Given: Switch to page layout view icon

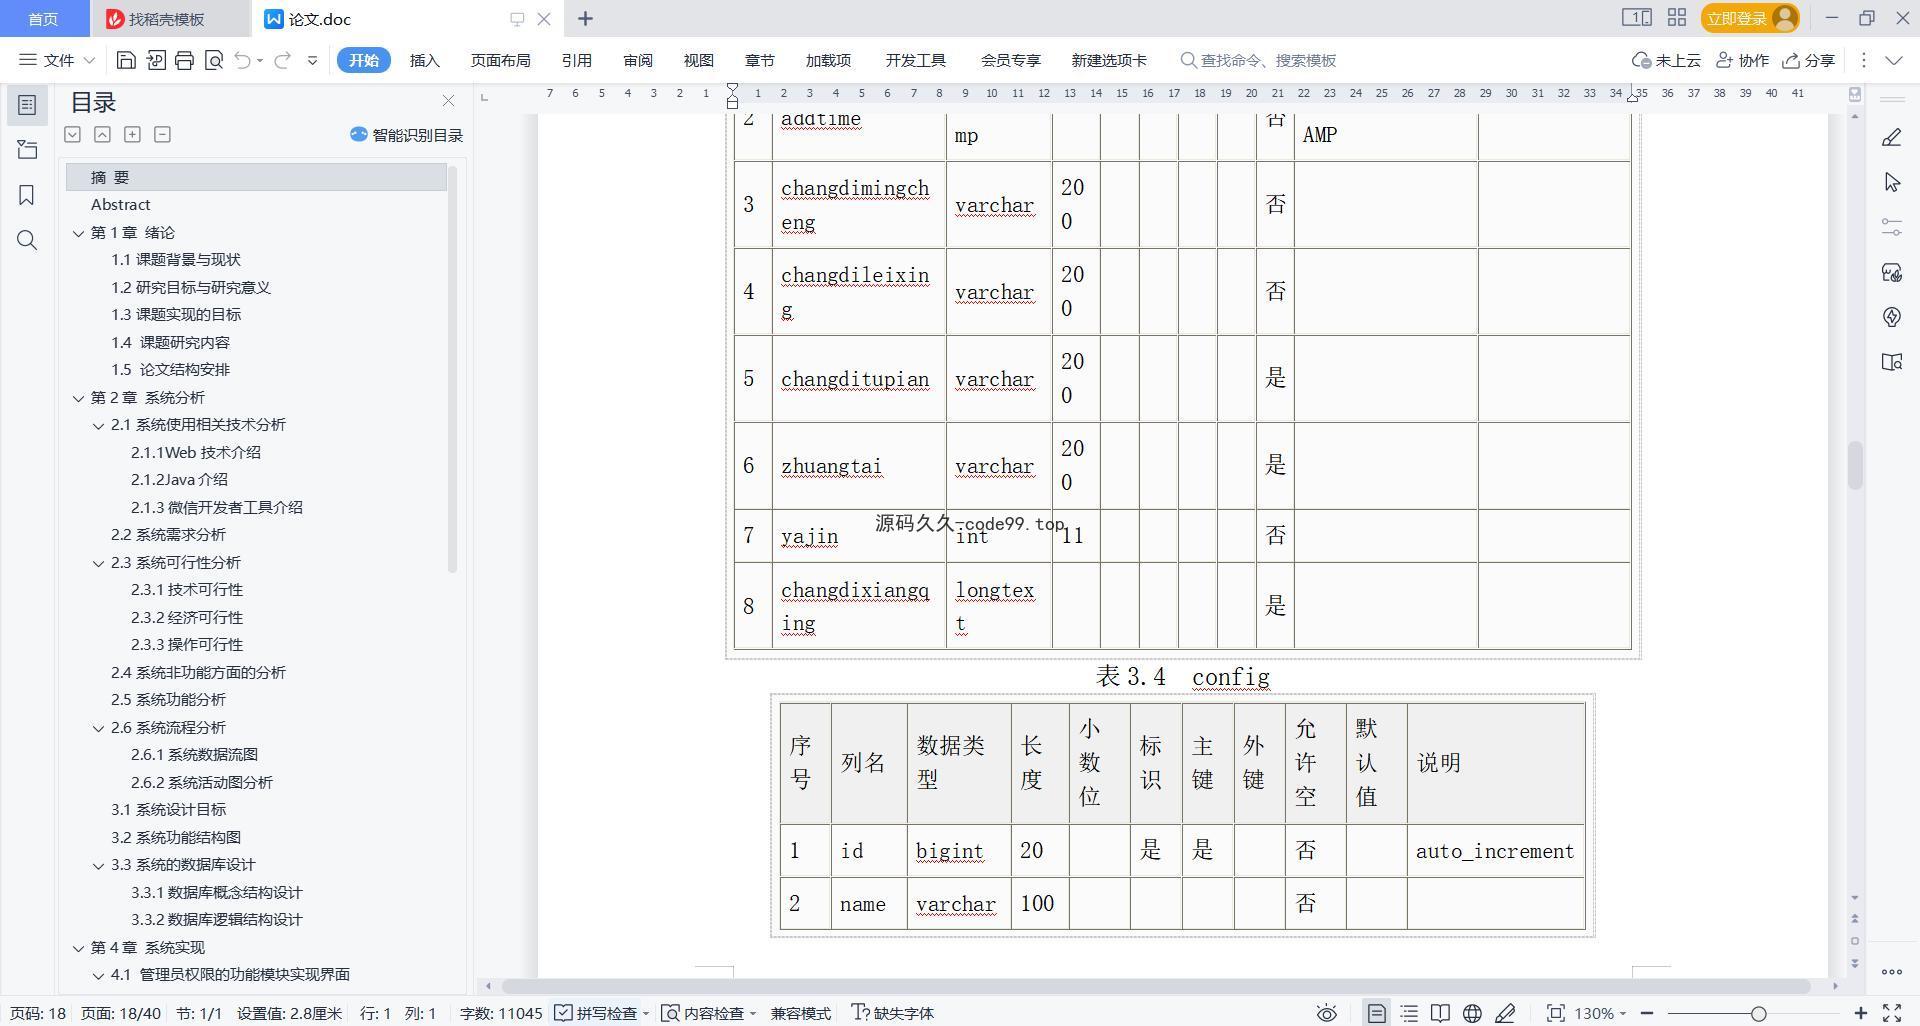Looking at the screenshot, I should [x=1376, y=1013].
